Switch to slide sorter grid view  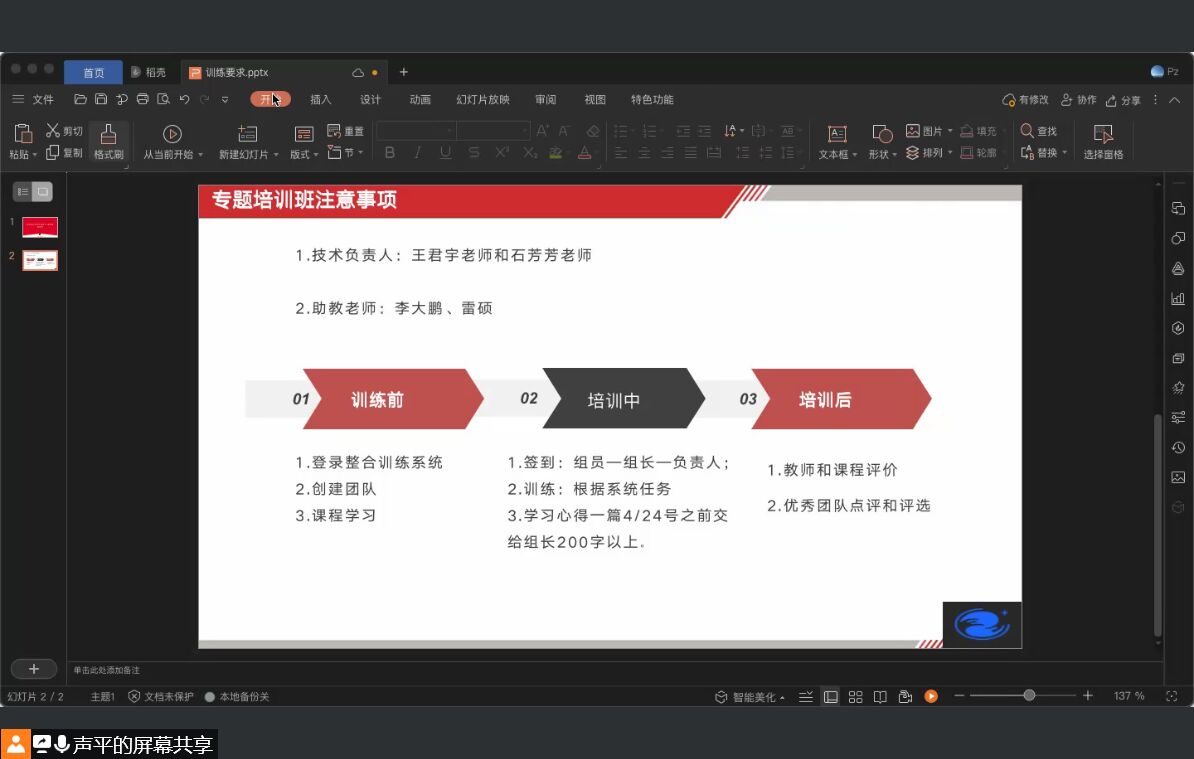coord(855,697)
